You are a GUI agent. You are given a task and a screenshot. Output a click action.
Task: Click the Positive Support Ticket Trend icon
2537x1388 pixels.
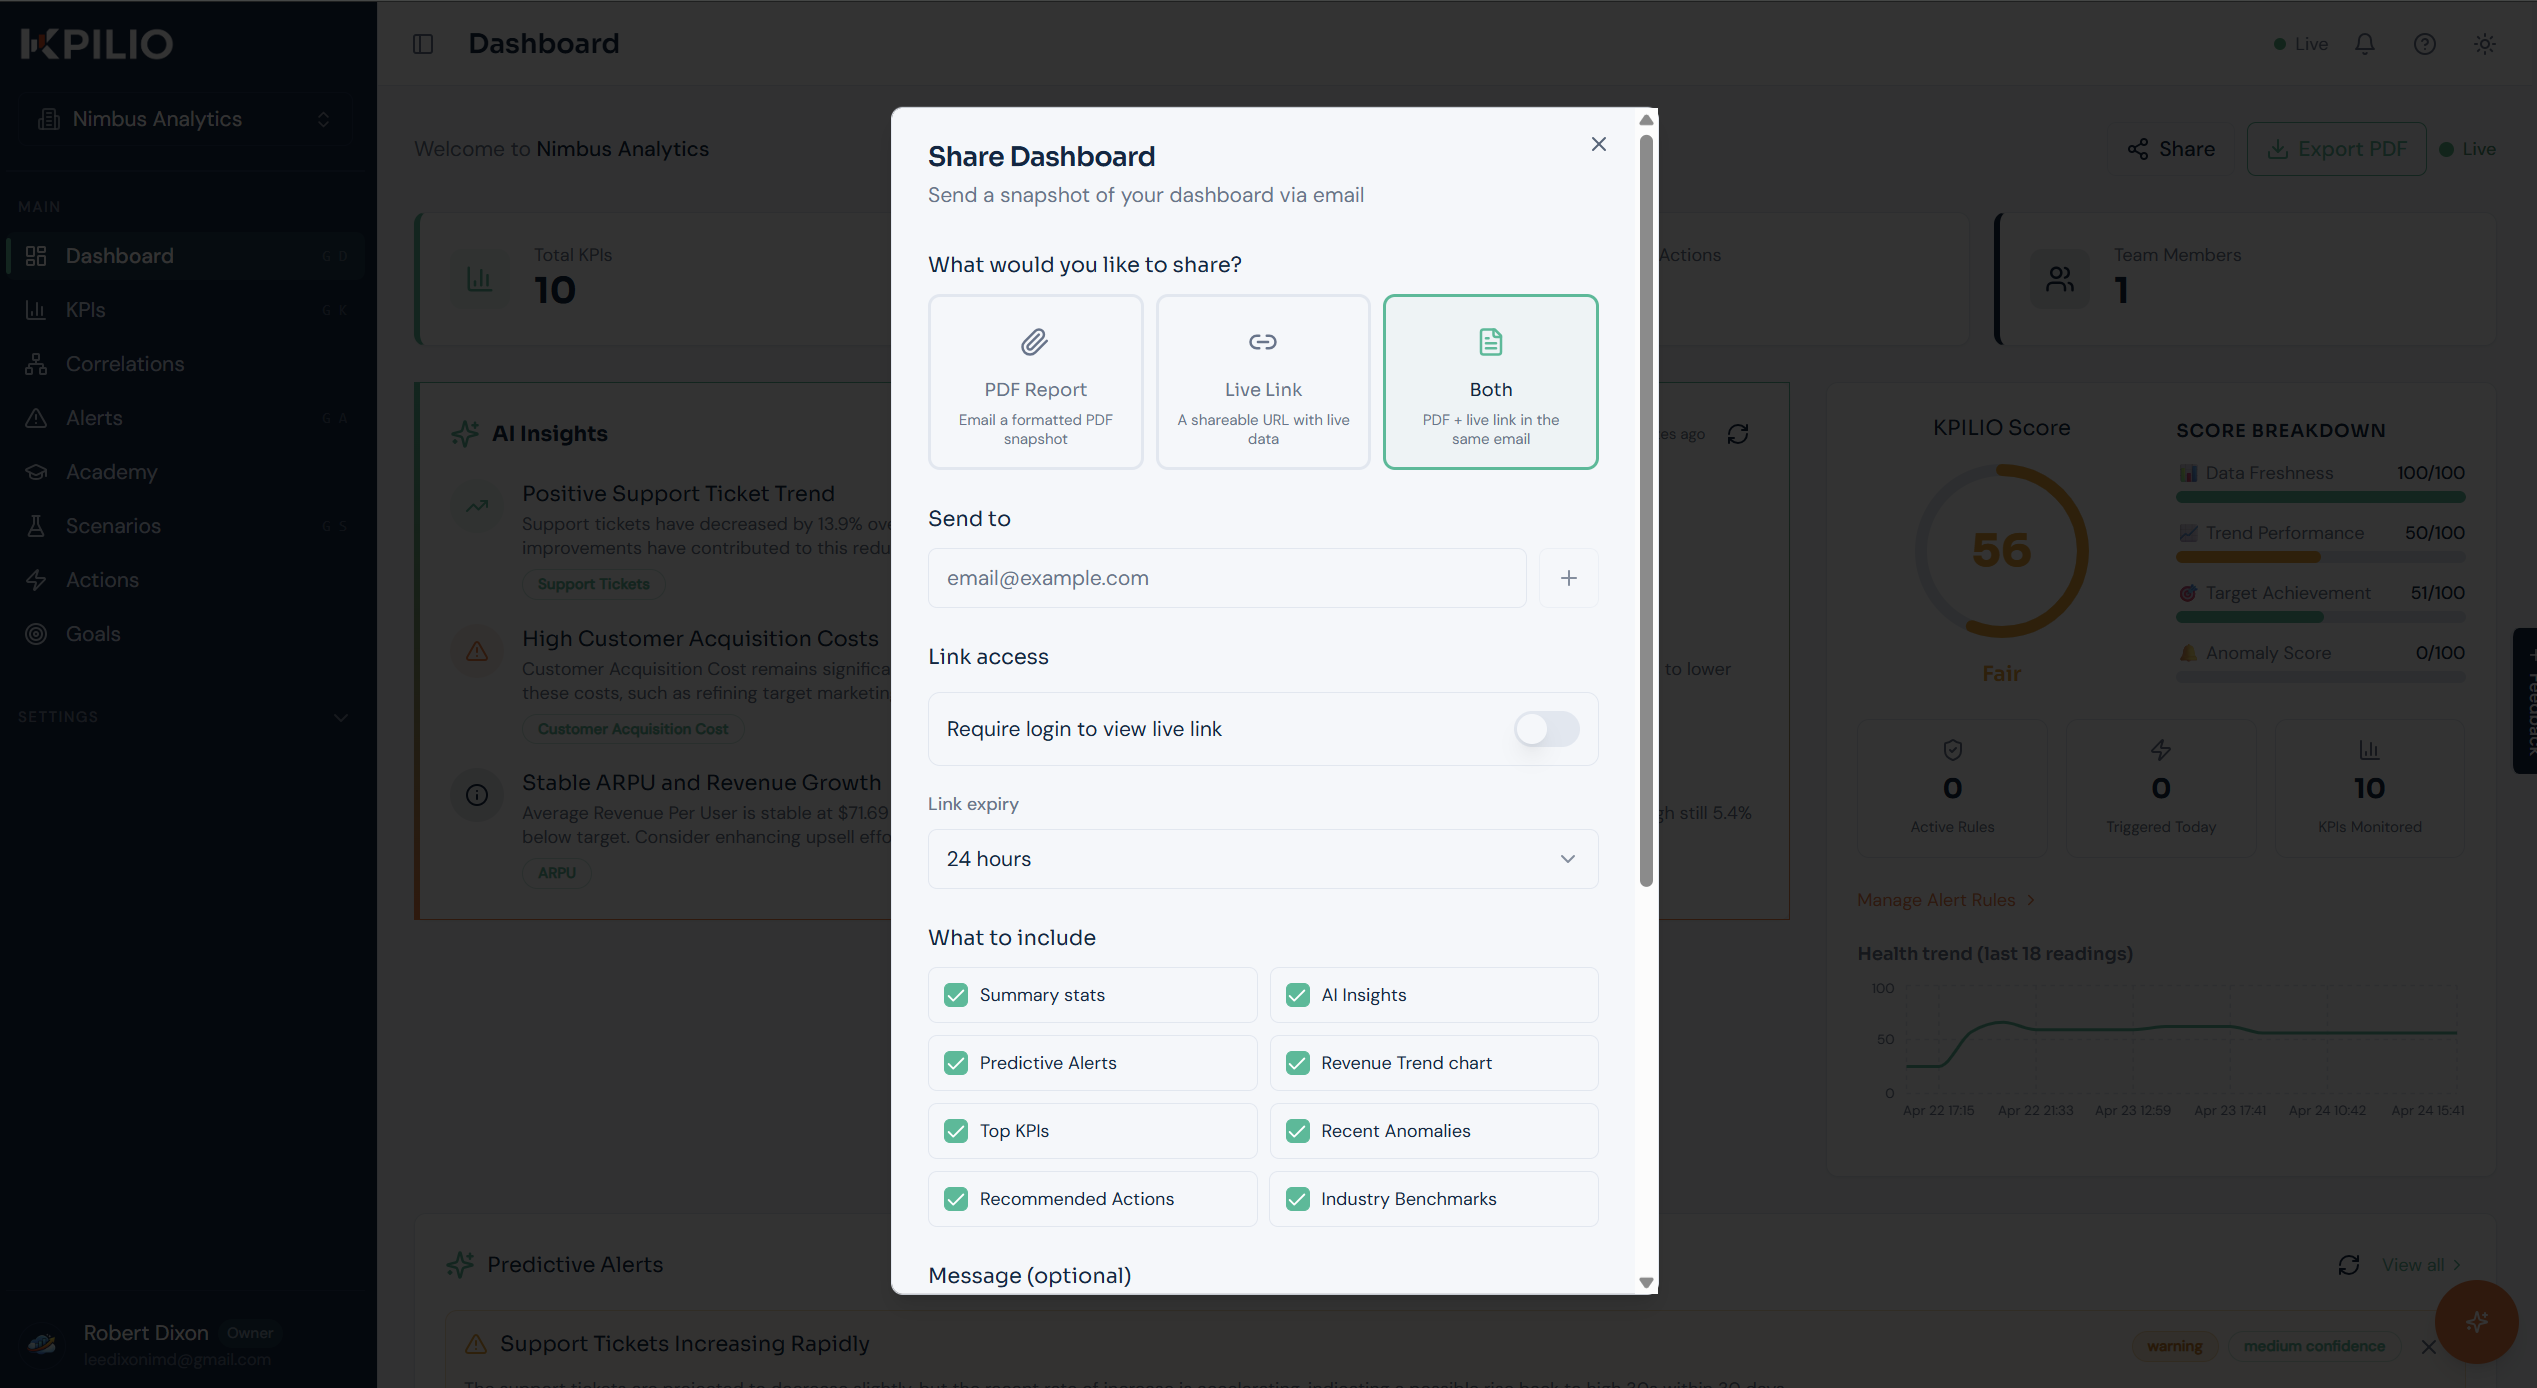[x=477, y=506]
